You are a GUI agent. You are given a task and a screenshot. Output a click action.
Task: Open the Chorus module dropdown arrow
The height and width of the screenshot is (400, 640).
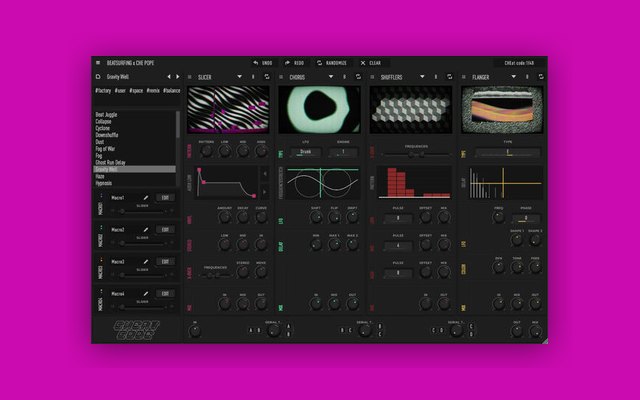(x=331, y=77)
